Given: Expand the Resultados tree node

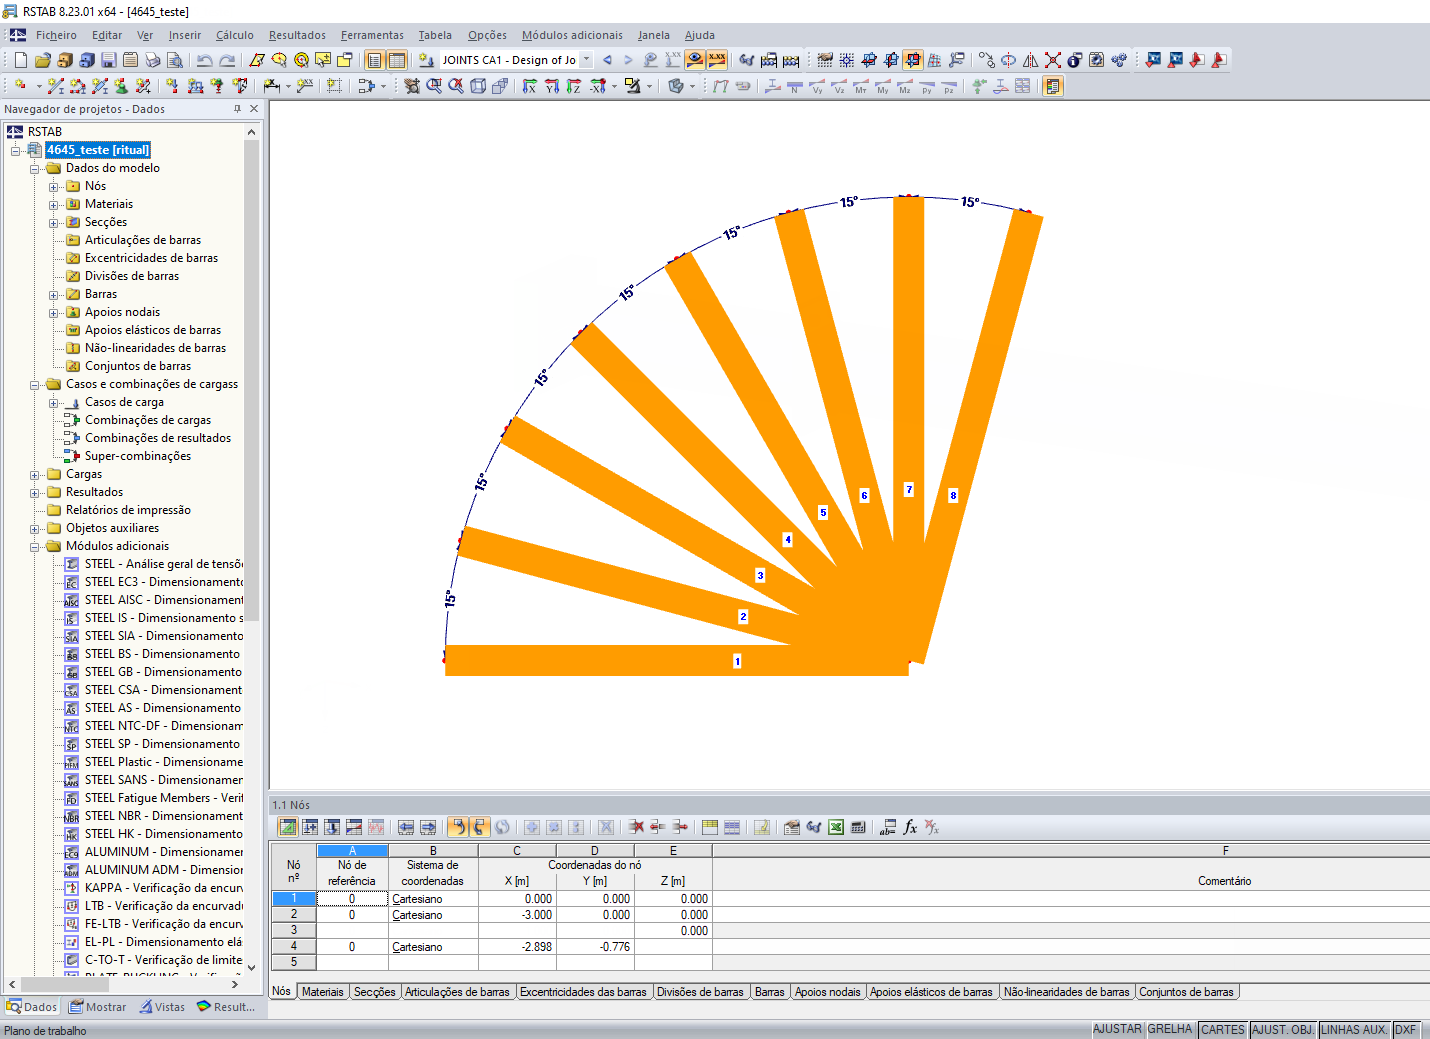Looking at the screenshot, I should coord(35,493).
